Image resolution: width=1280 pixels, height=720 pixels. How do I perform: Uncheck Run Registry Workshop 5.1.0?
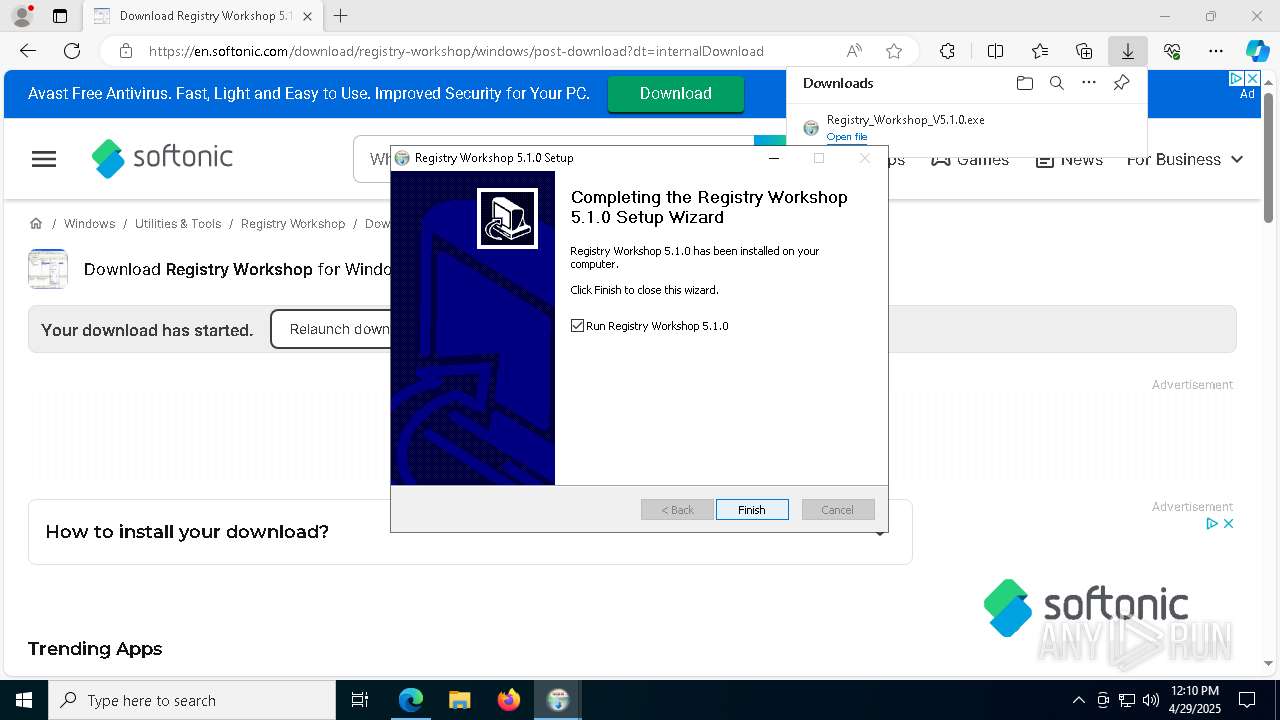577,326
